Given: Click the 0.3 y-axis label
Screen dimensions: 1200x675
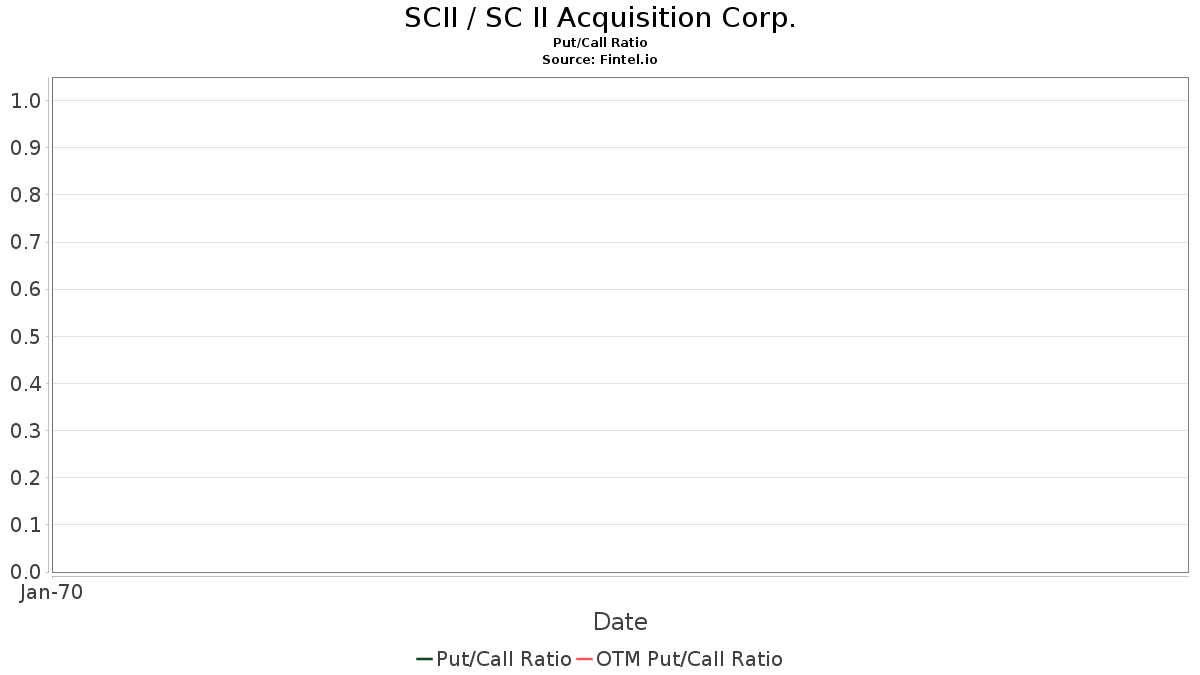Looking at the screenshot, I should [25, 431].
